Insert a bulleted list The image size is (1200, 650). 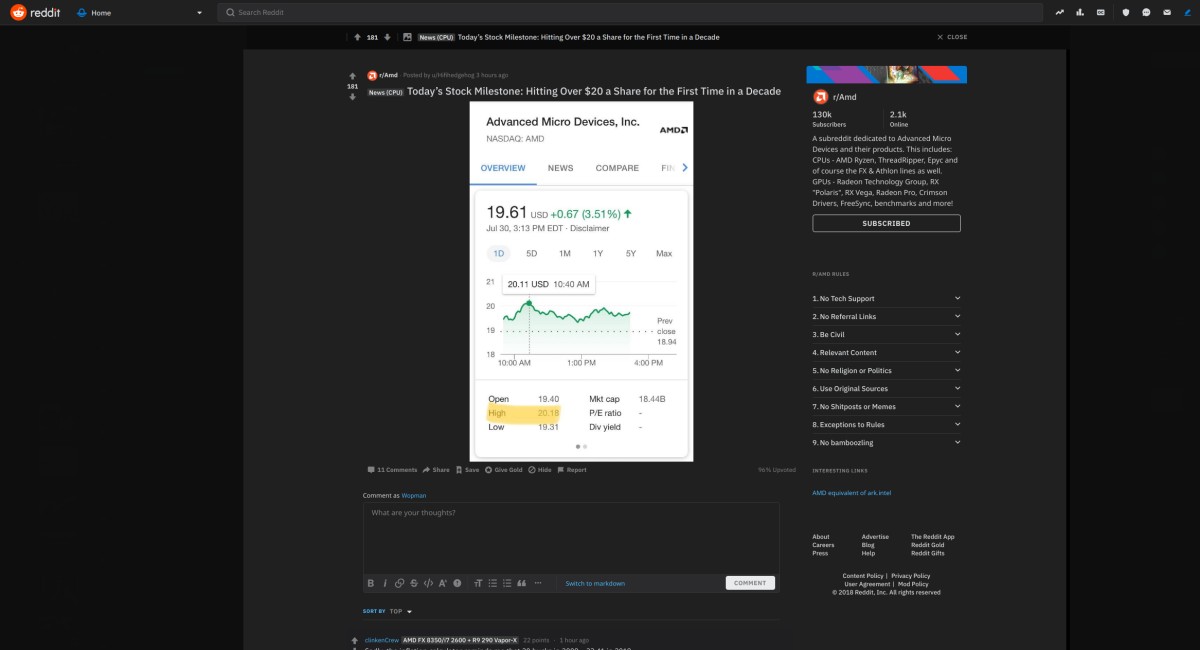pyautogui.click(x=492, y=583)
